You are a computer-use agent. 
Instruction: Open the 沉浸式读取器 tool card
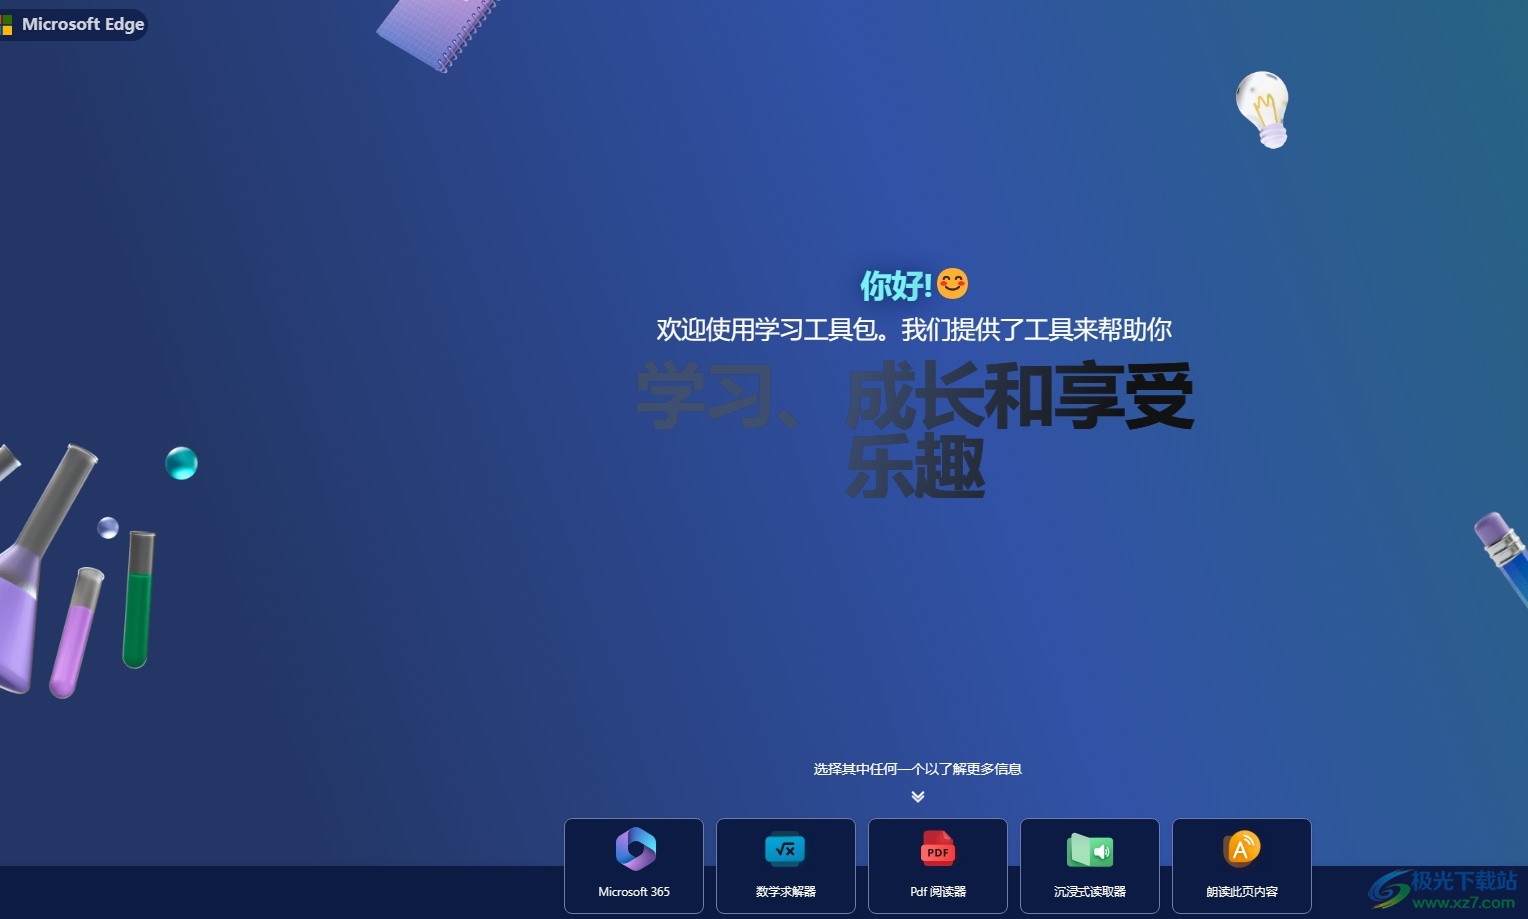point(1090,866)
